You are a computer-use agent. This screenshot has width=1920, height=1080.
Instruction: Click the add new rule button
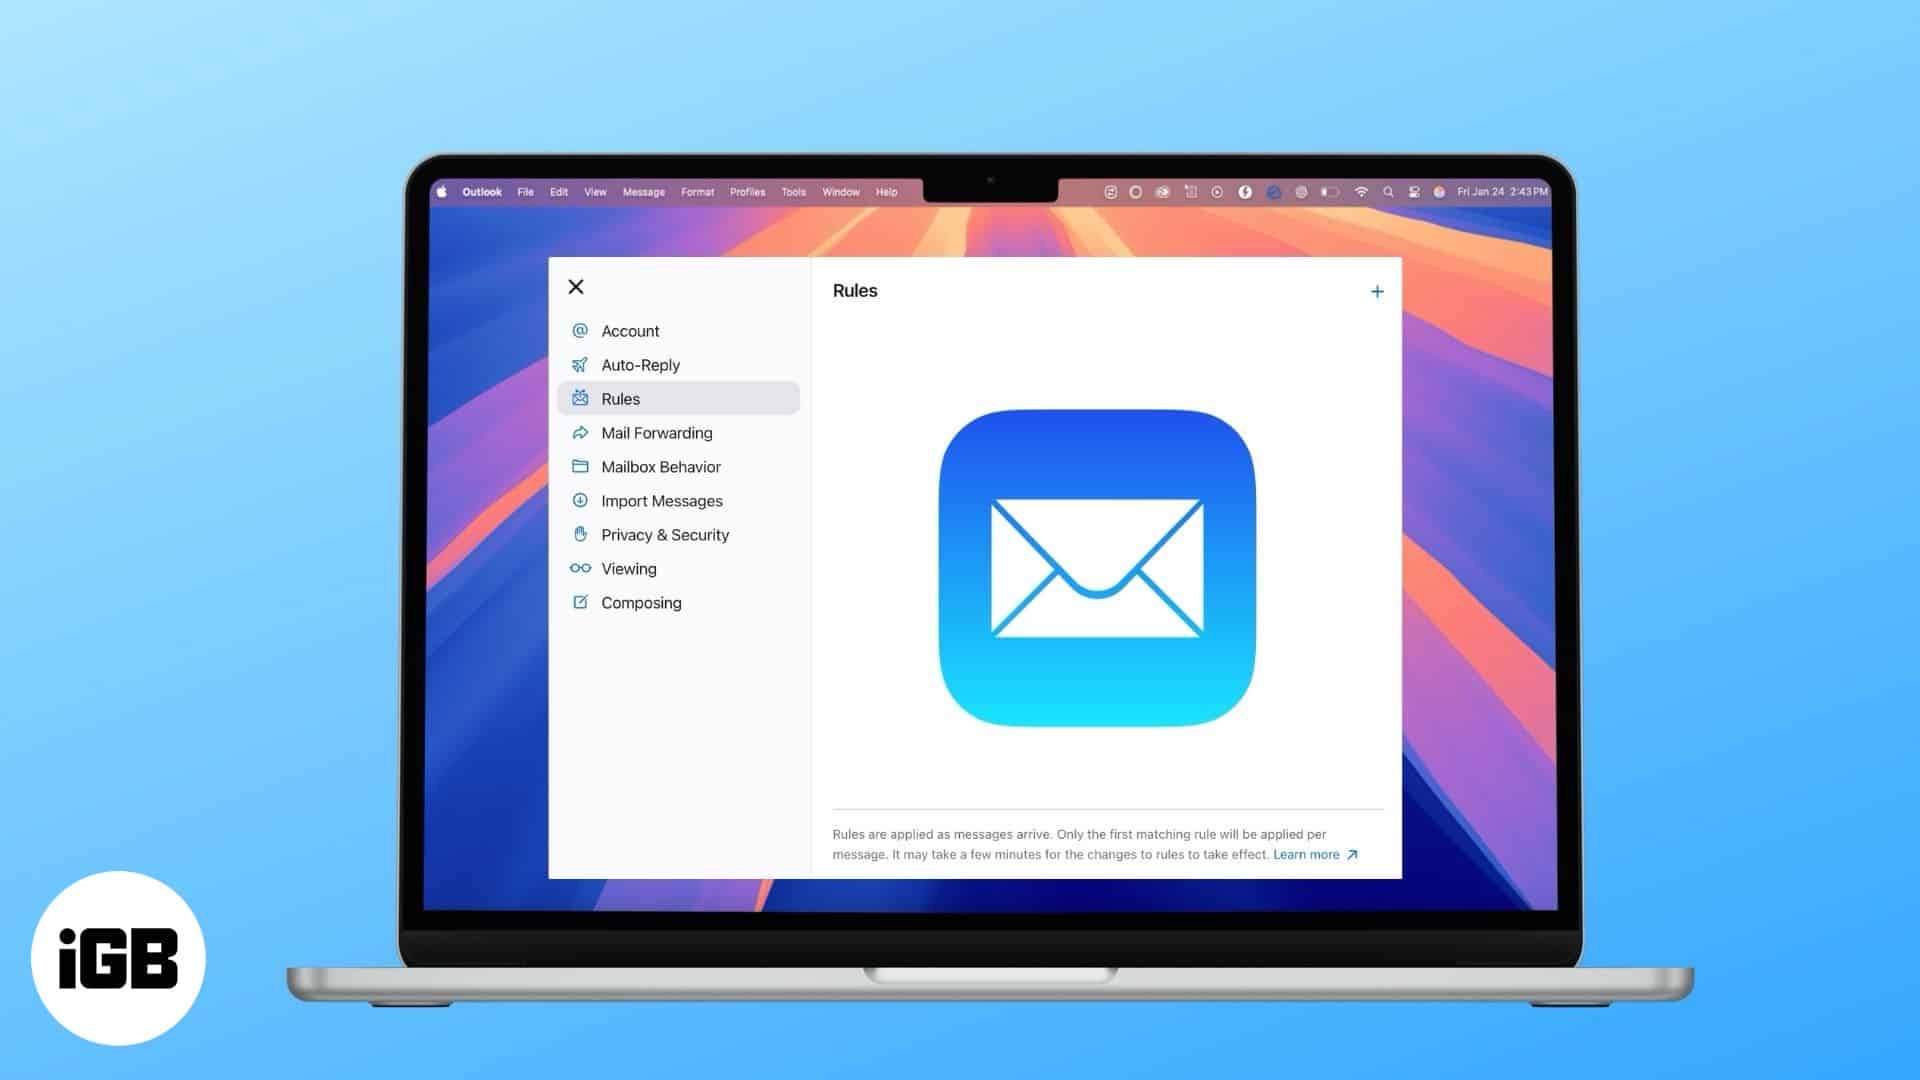(x=1377, y=291)
